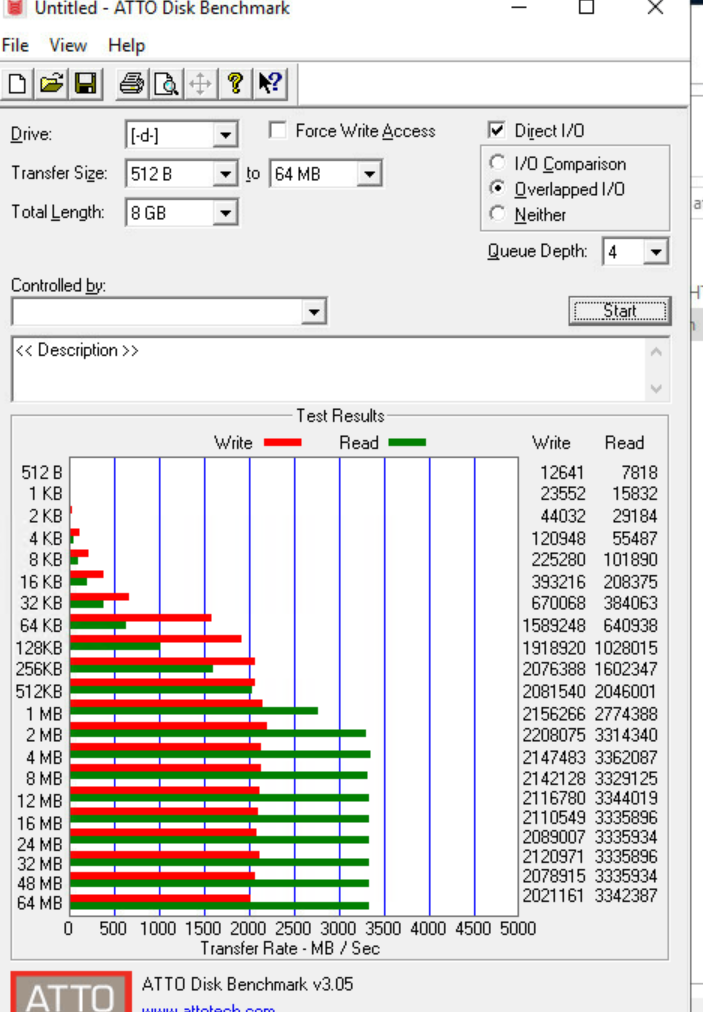Click the 4 MB green read bar
Image resolution: width=703 pixels, height=1012 pixels.
220,754
